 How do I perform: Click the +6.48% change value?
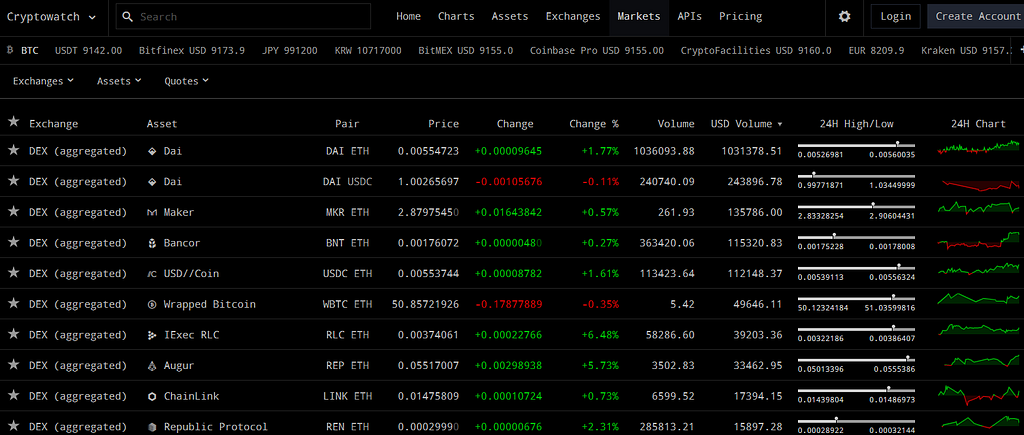(600, 335)
